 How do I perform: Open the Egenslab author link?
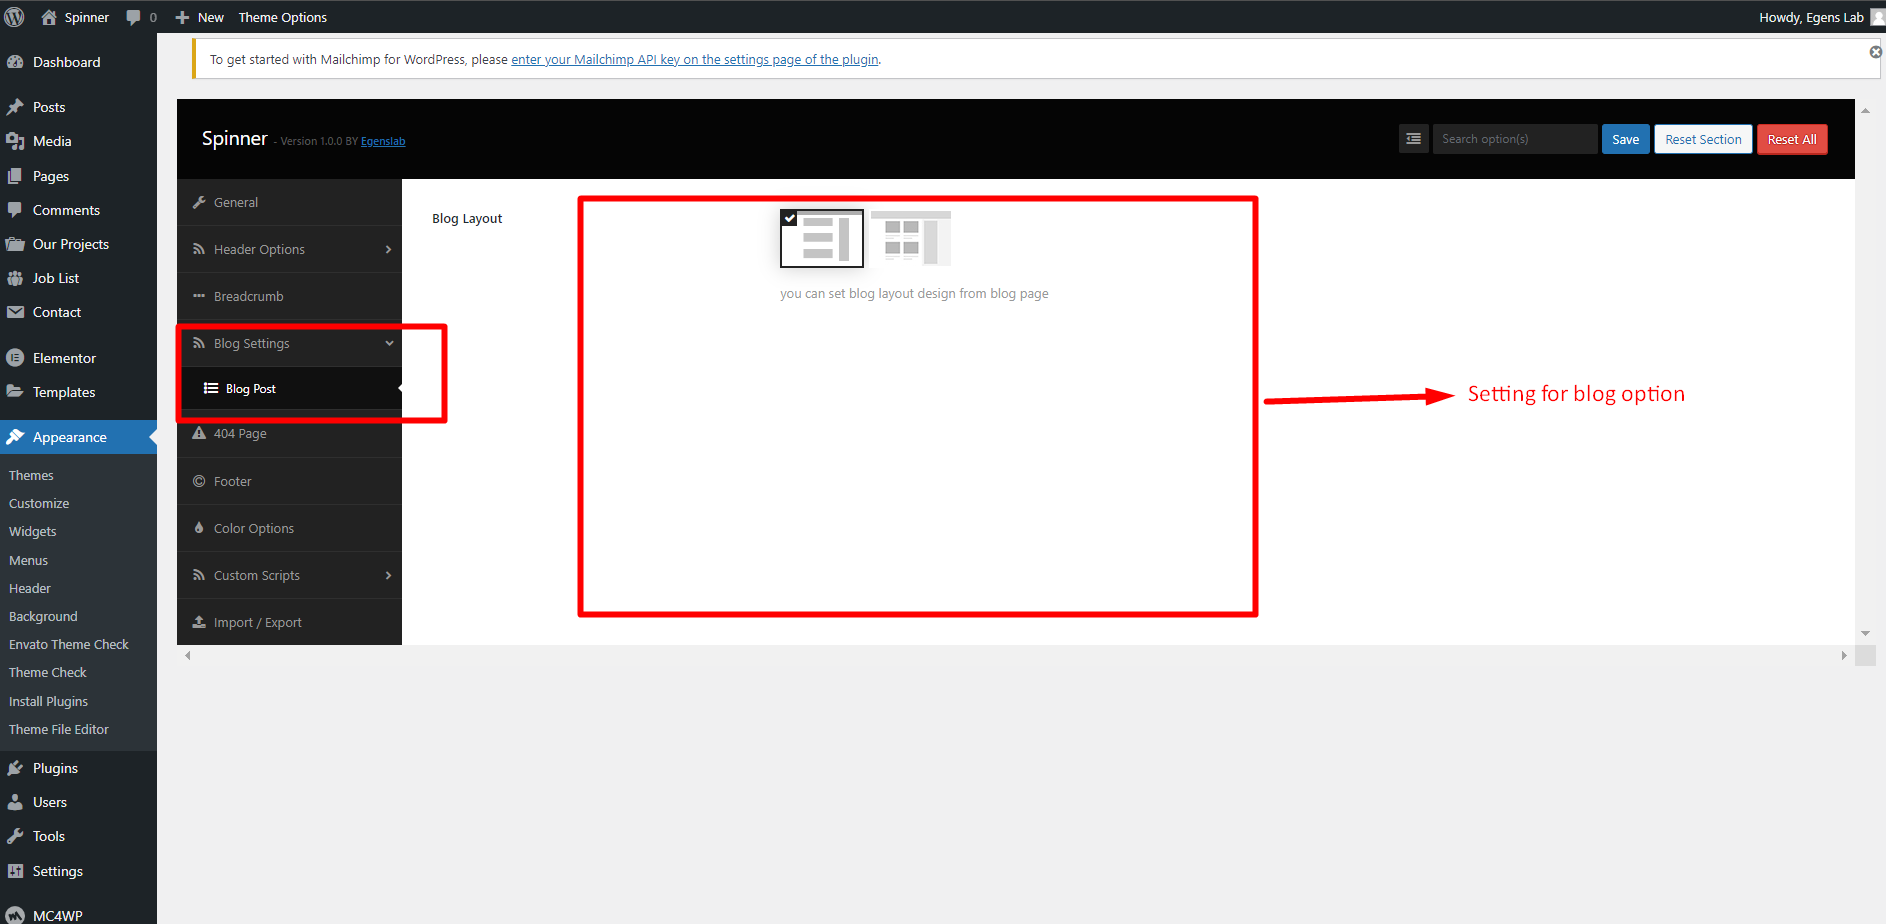click(383, 141)
